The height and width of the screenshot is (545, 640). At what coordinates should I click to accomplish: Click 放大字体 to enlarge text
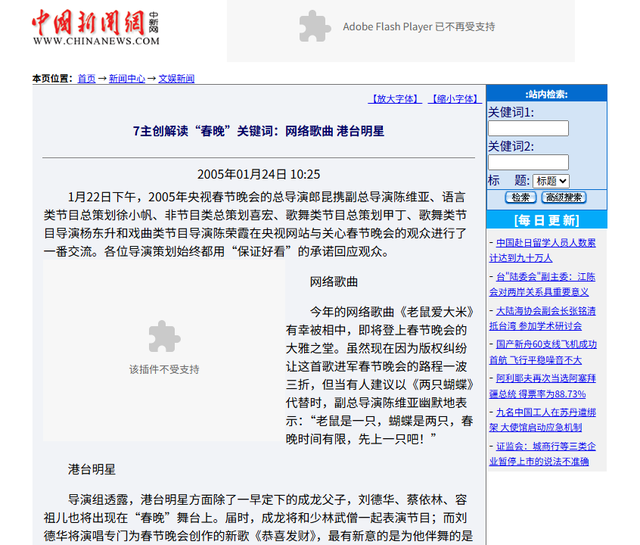click(396, 99)
